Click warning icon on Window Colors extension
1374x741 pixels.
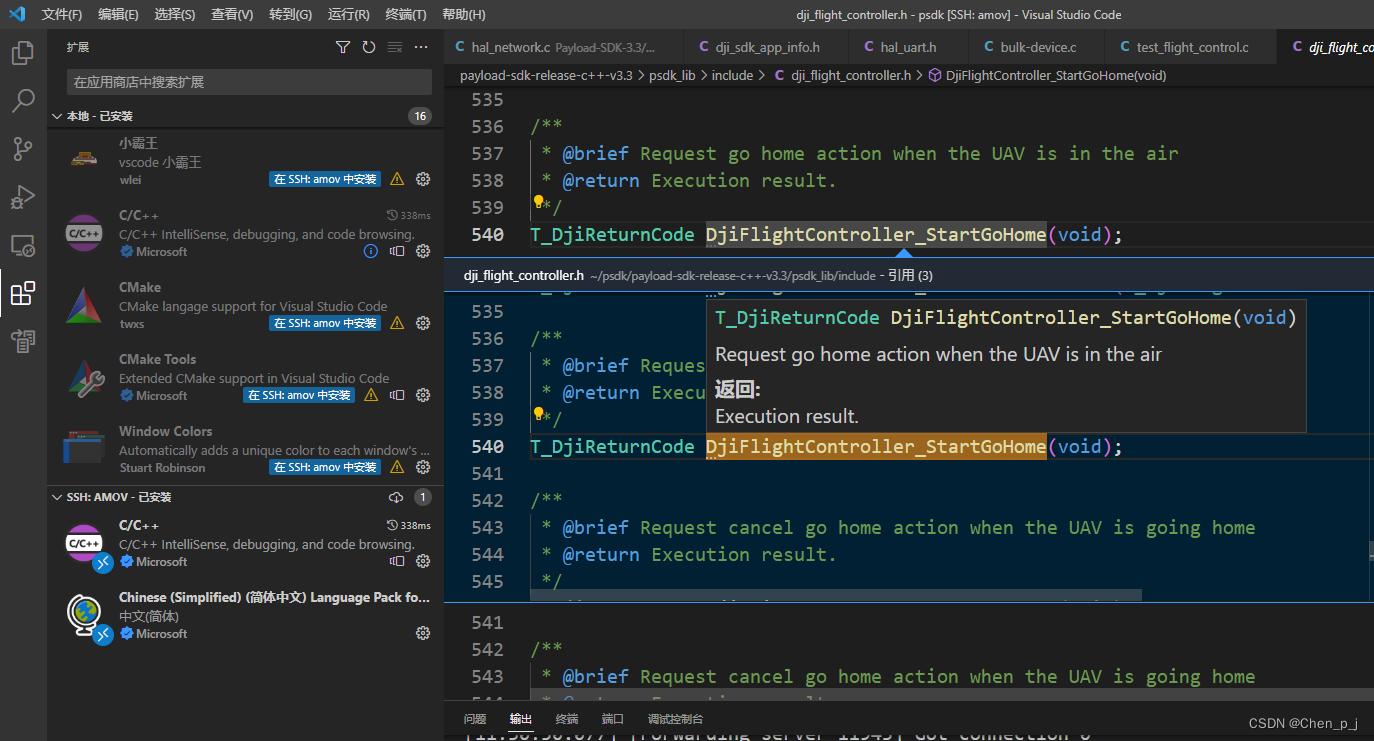click(x=397, y=467)
